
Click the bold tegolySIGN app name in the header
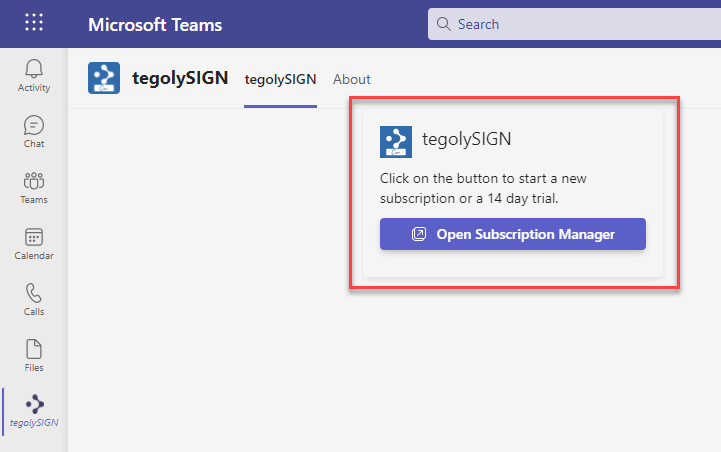tap(180, 78)
